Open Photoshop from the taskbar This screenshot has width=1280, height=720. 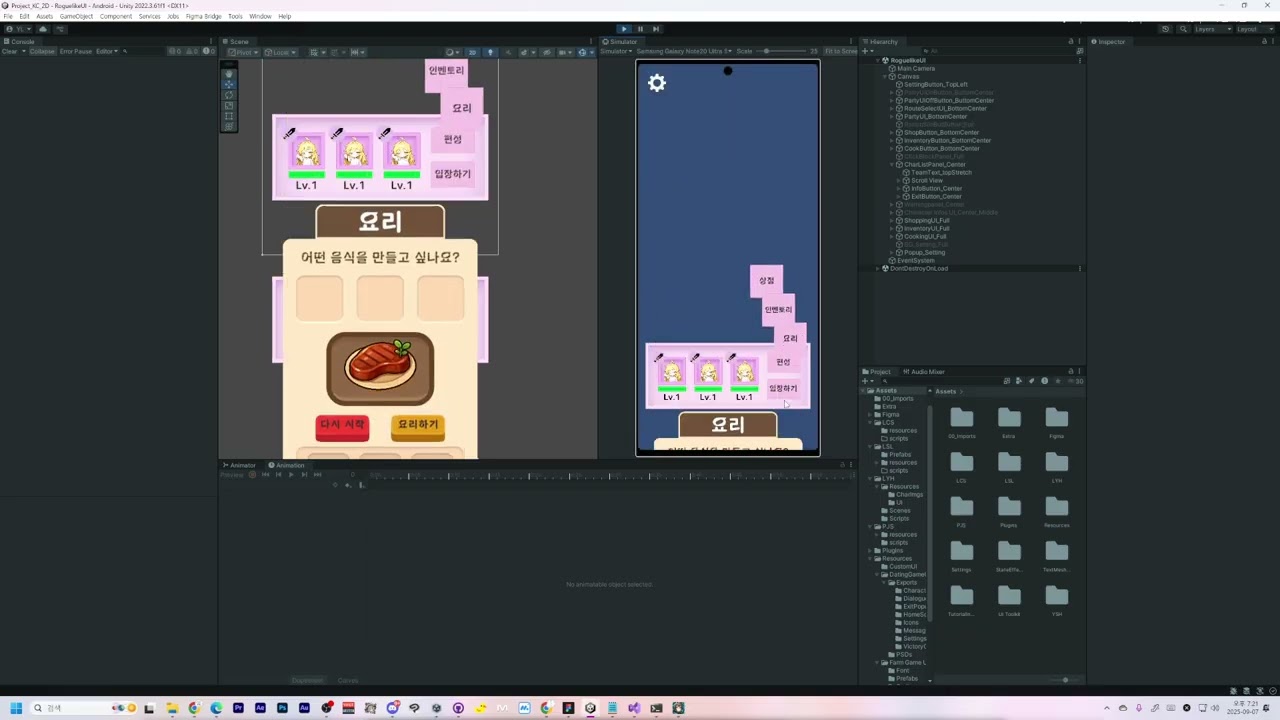tap(282, 708)
